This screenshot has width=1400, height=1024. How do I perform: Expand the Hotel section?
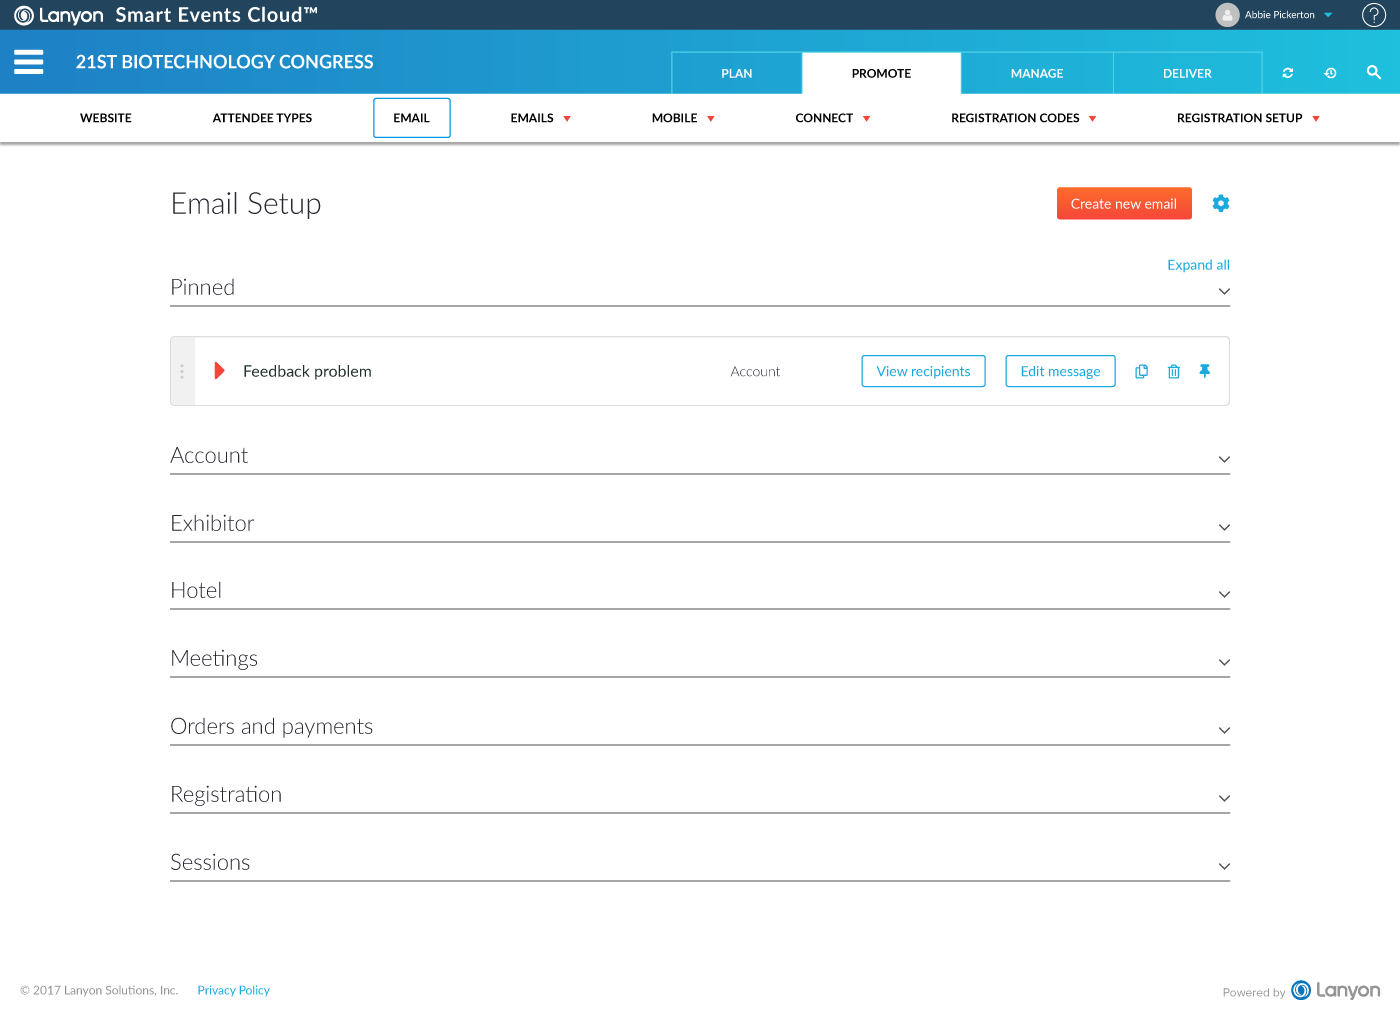pos(1224,594)
